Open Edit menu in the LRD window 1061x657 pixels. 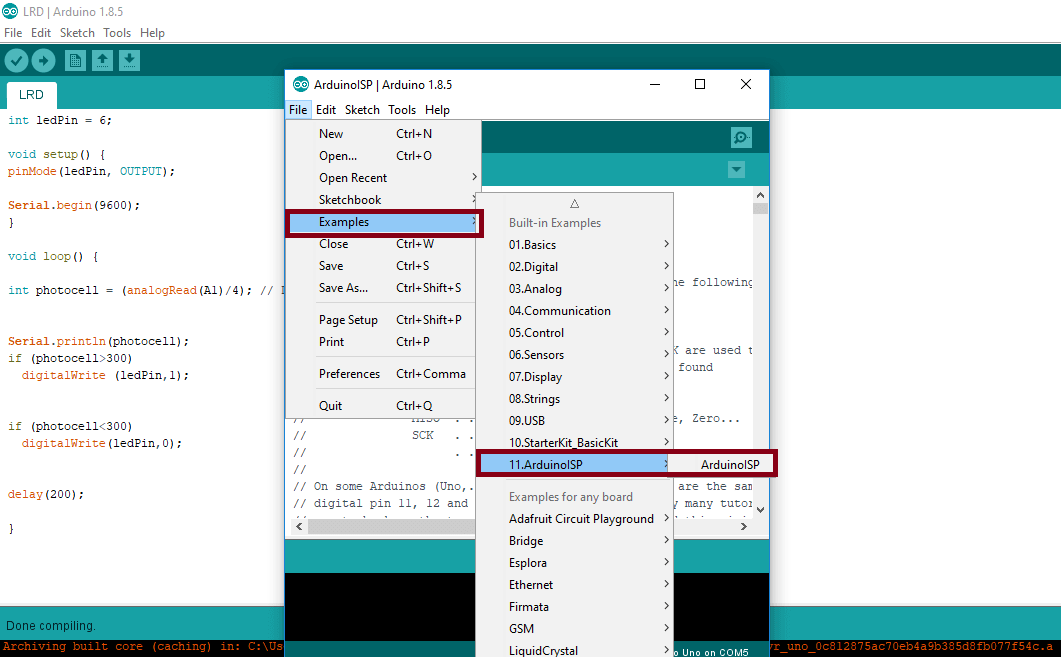point(41,32)
